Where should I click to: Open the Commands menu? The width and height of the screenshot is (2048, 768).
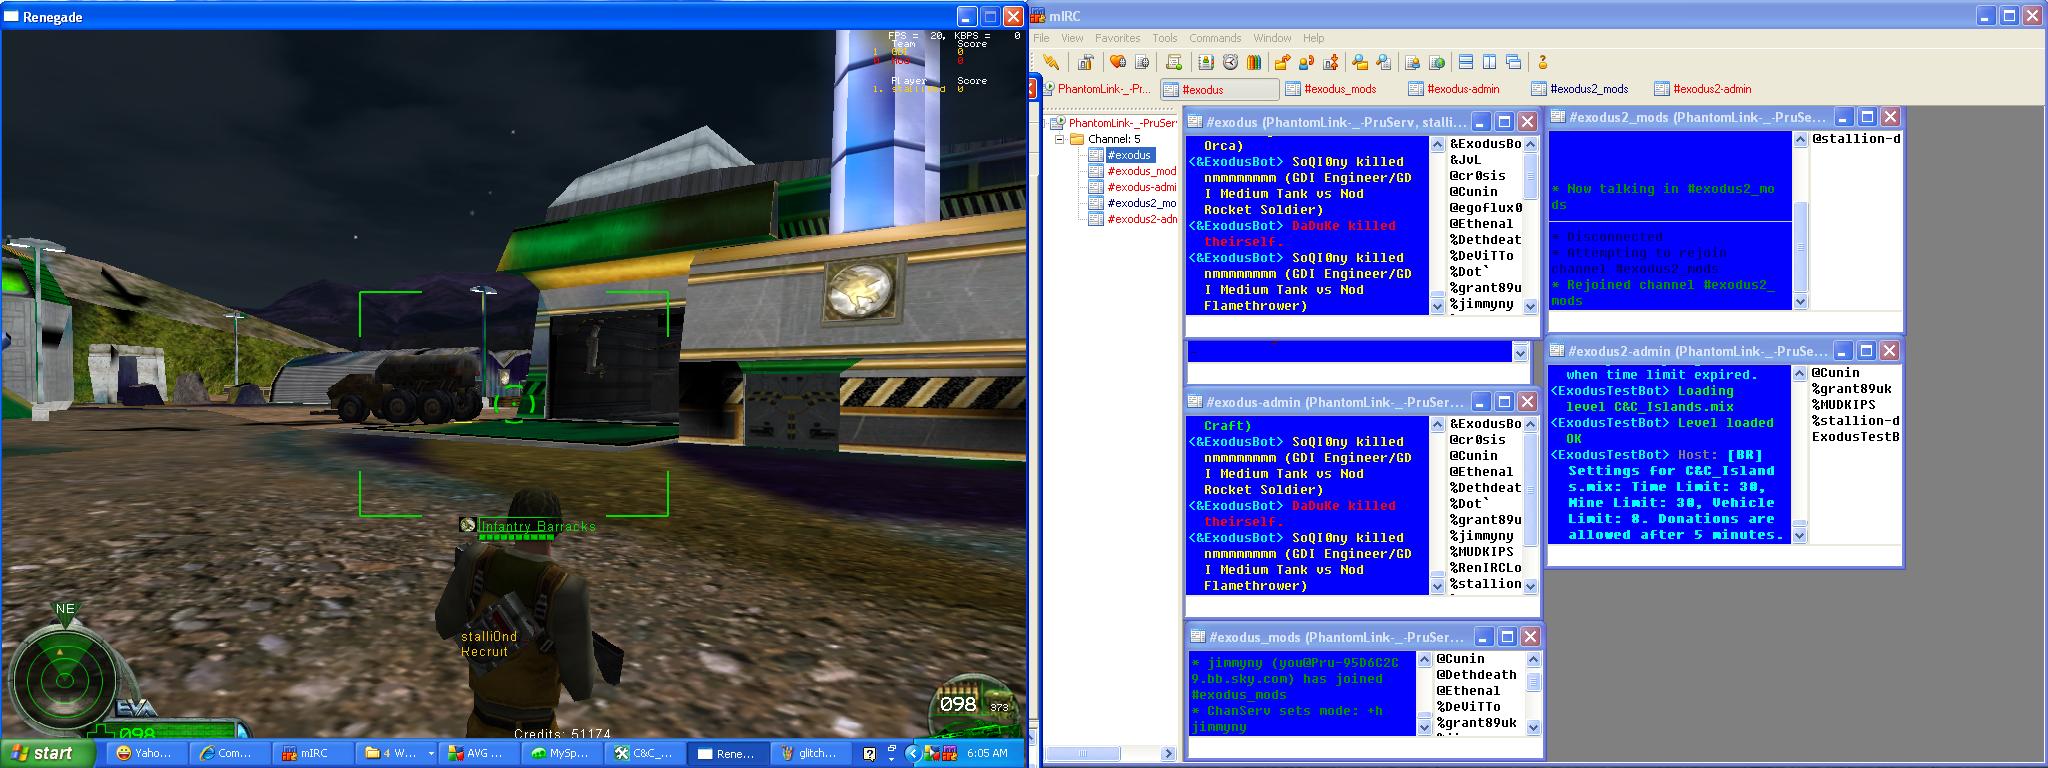tap(1214, 38)
